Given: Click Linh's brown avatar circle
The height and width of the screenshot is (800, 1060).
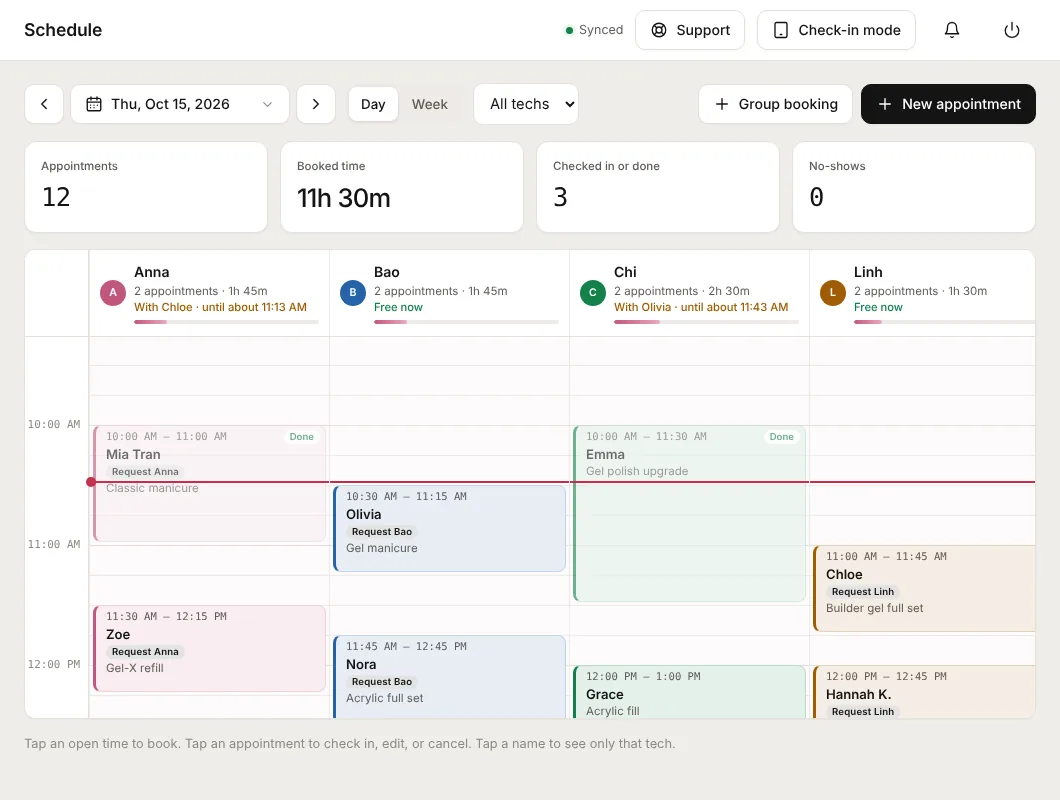Looking at the screenshot, I should (x=833, y=293).
